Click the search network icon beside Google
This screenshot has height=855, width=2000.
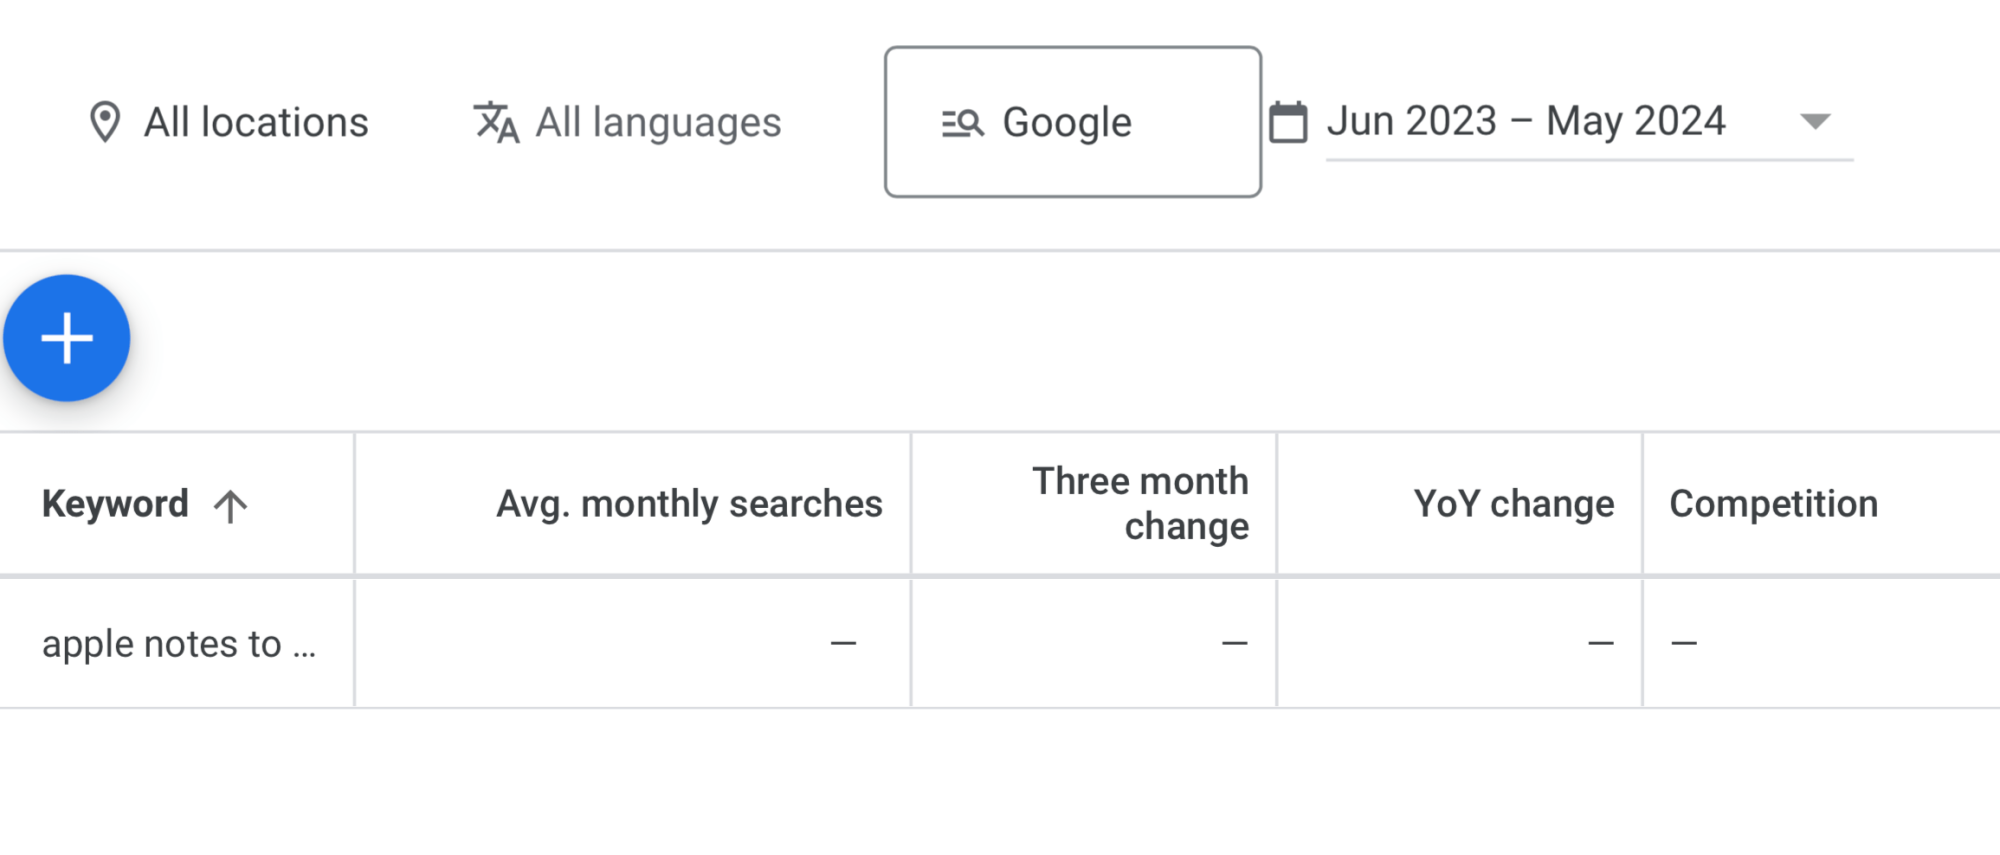tap(963, 123)
